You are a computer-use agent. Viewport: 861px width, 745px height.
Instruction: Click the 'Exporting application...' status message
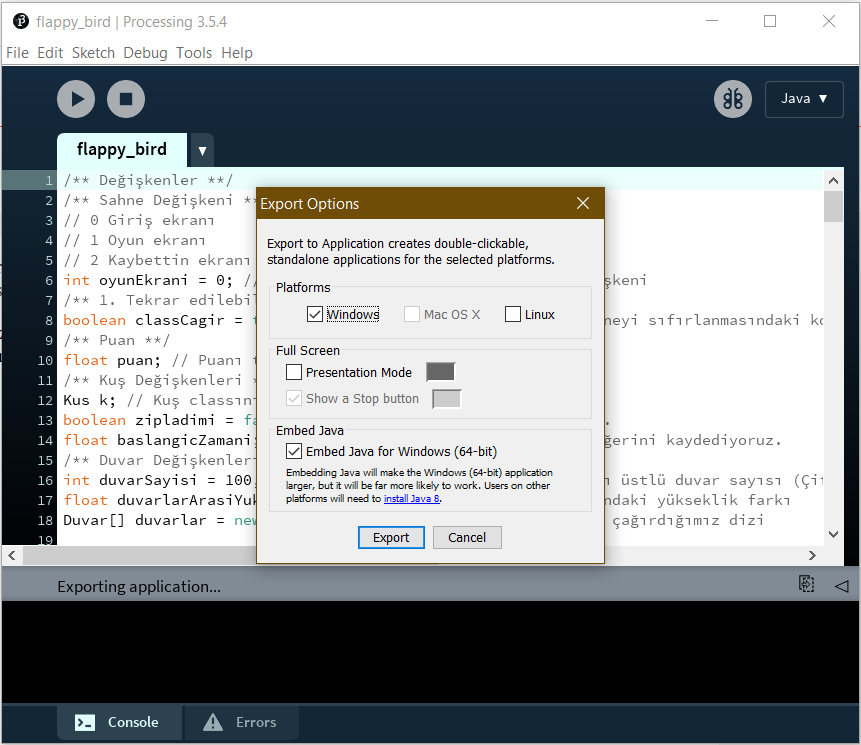(x=138, y=586)
